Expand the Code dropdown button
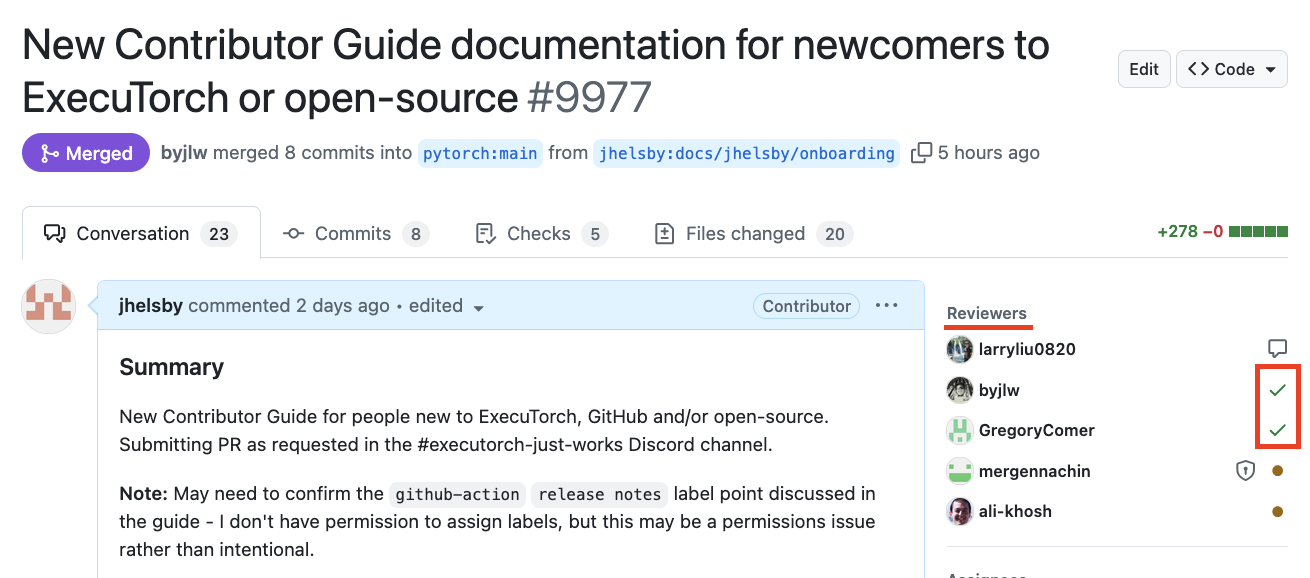The height and width of the screenshot is (578, 1310). pyautogui.click(x=1231, y=69)
